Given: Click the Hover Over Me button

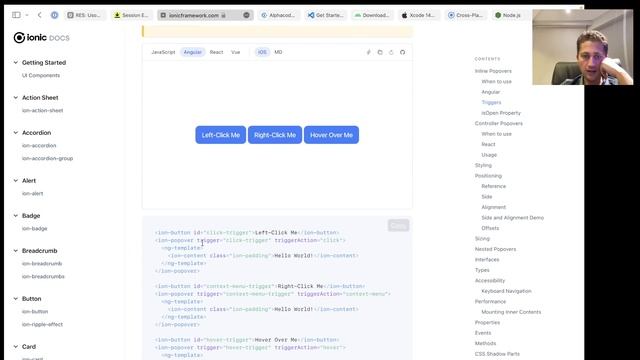Looking at the screenshot, I should click(331, 135).
